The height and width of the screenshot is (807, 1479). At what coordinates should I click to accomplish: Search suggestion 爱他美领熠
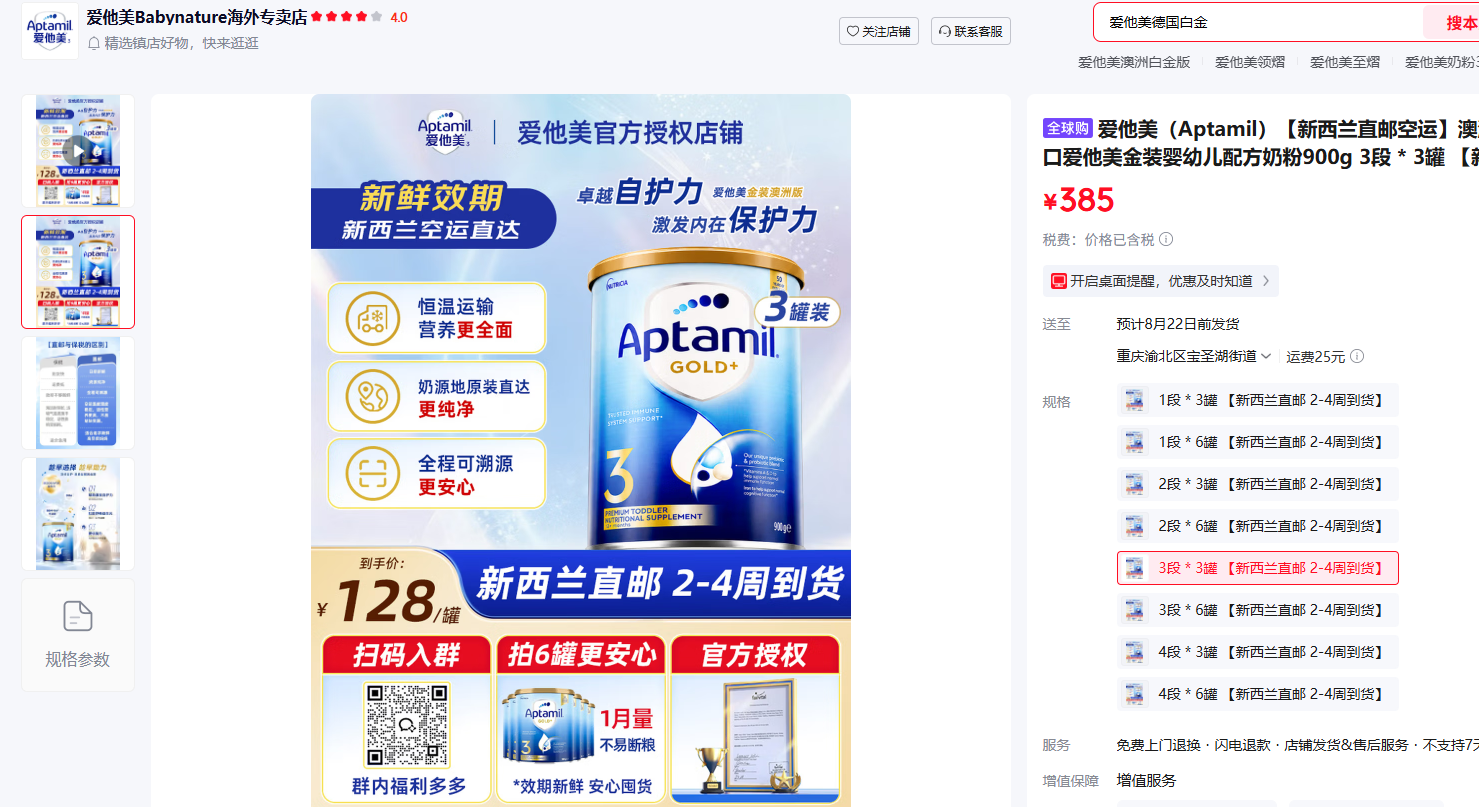1250,62
